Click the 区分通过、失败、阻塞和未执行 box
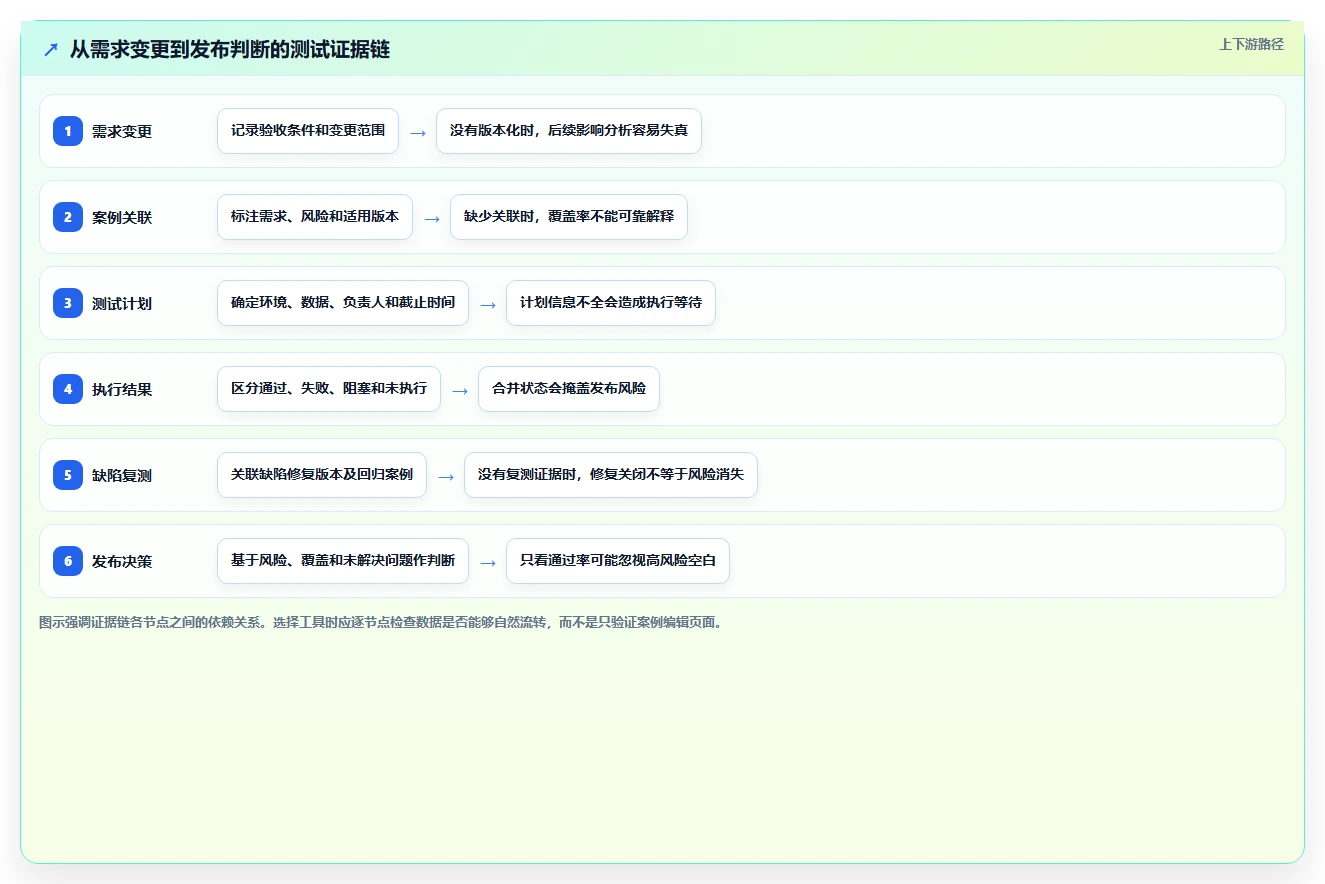This screenshot has width=1325, height=884. 329,389
